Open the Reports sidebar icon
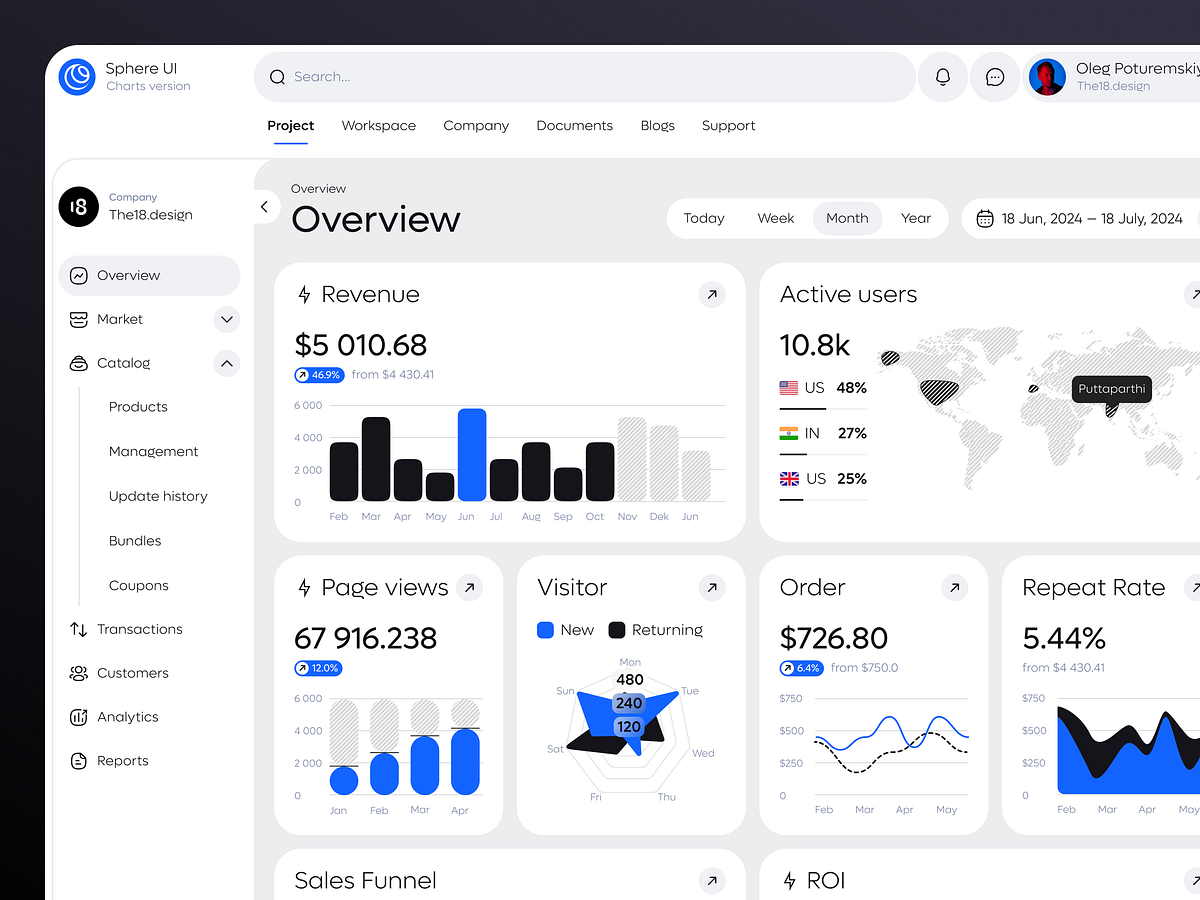This screenshot has height=900, width=1200. pos(79,761)
